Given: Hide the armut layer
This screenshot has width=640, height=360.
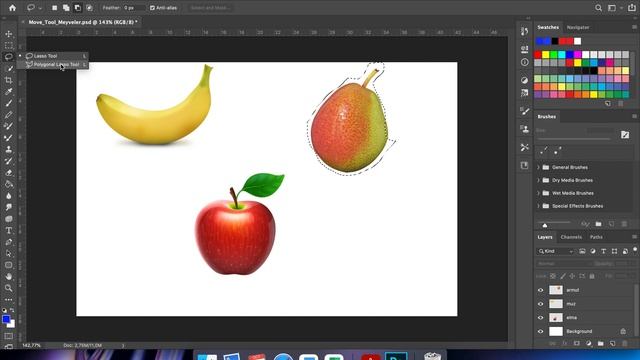Looking at the screenshot, I should click(541, 290).
